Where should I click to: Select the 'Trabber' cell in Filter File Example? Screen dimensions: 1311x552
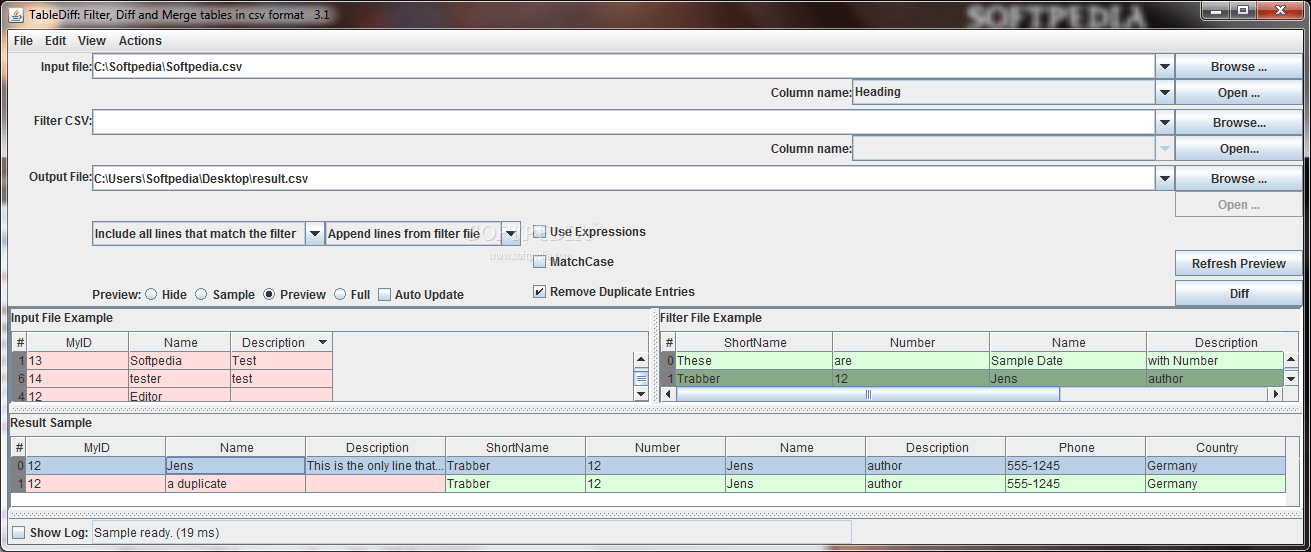point(754,379)
